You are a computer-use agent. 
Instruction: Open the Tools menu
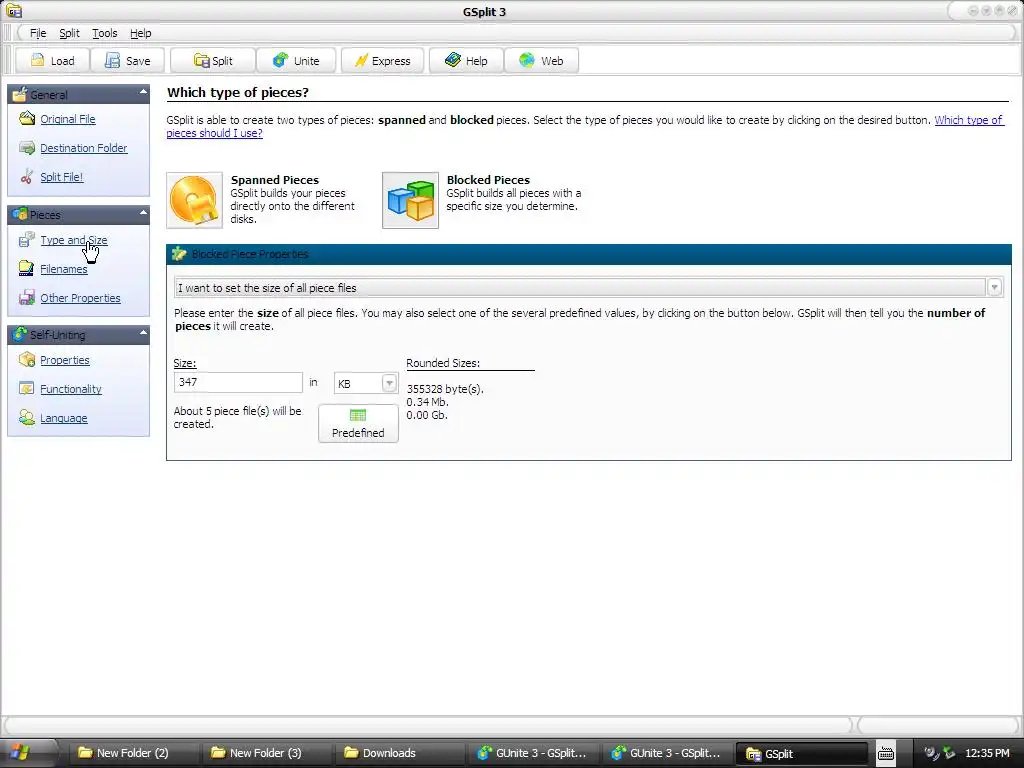pos(104,33)
